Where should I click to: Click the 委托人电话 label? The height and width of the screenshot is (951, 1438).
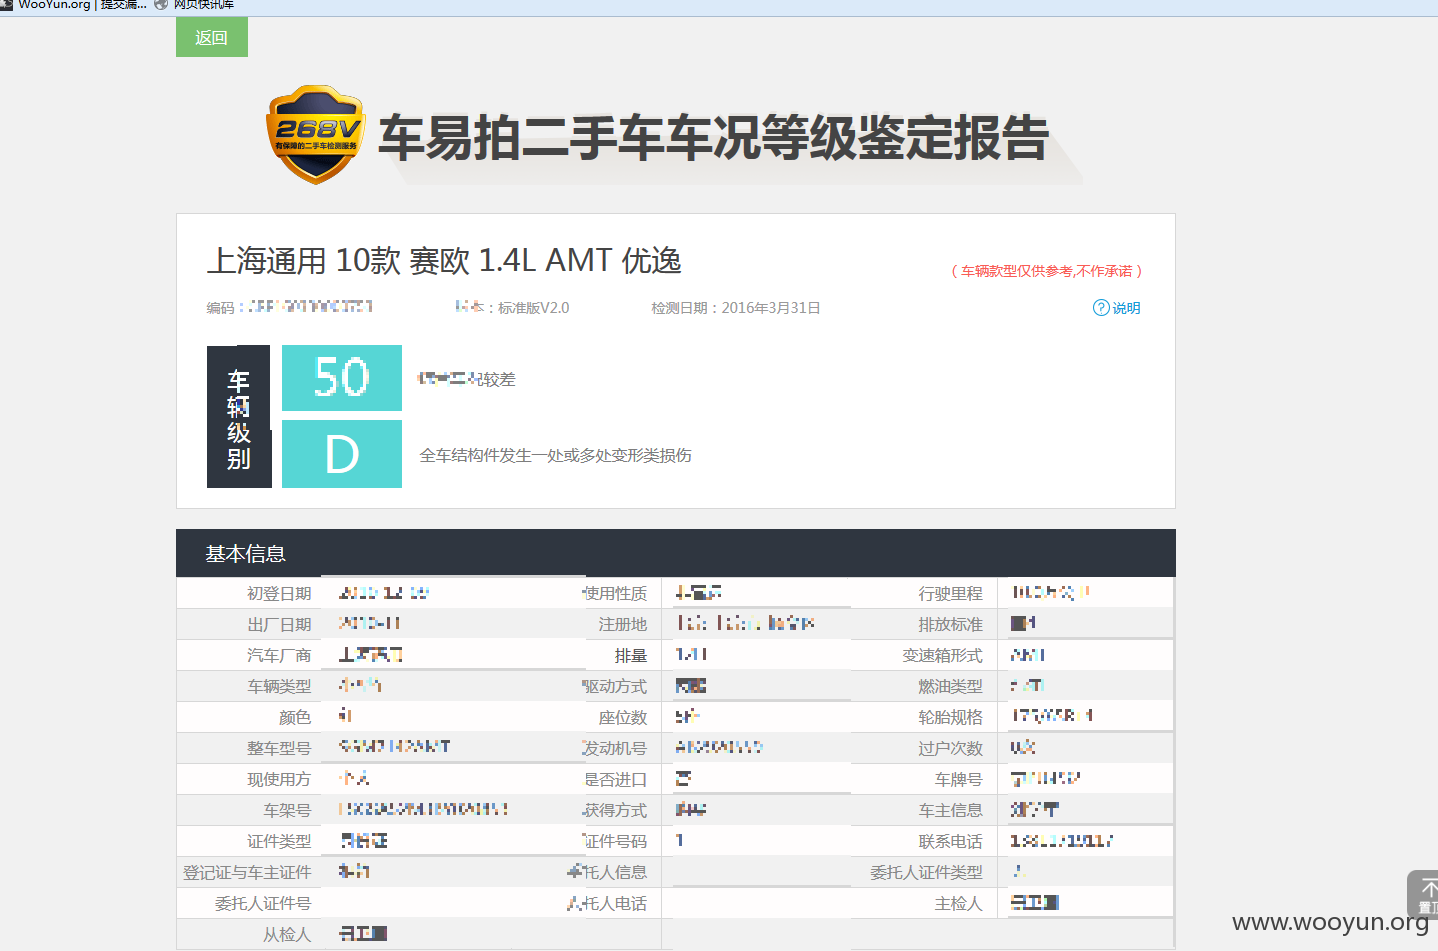[x=607, y=904]
